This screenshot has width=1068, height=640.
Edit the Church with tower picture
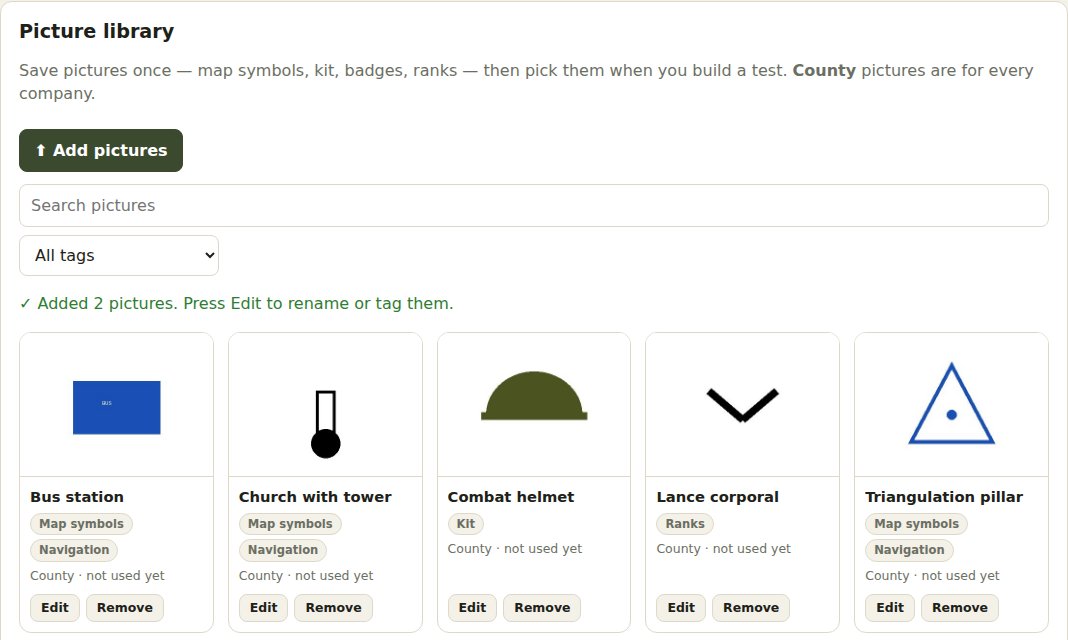click(x=264, y=607)
